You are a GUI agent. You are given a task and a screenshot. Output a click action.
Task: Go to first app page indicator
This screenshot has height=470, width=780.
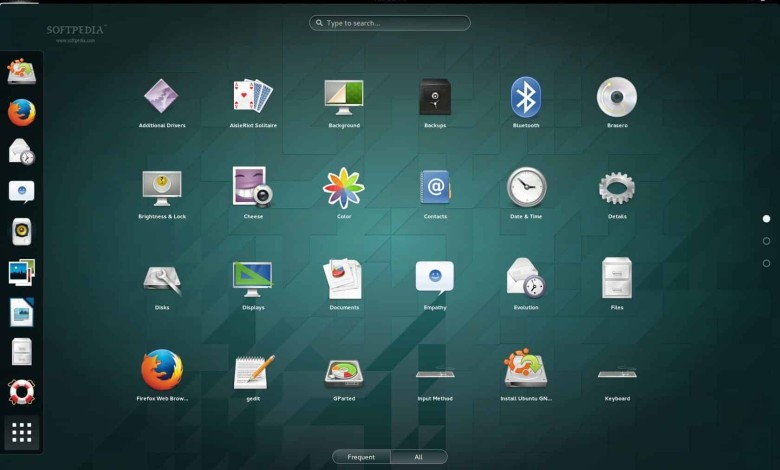tap(766, 219)
